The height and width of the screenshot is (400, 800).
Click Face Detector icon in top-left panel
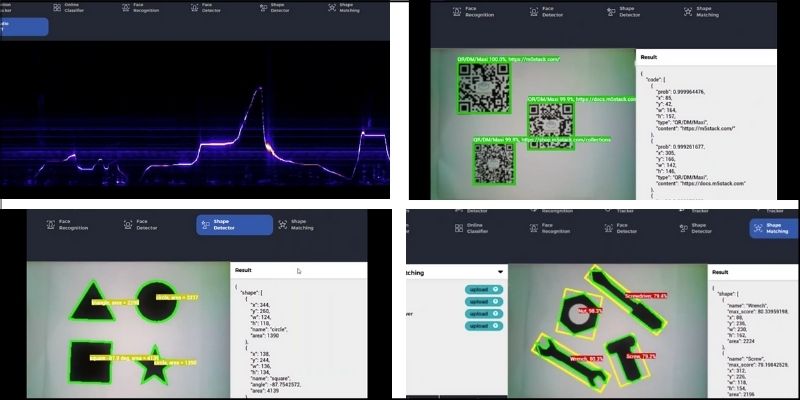coord(194,8)
